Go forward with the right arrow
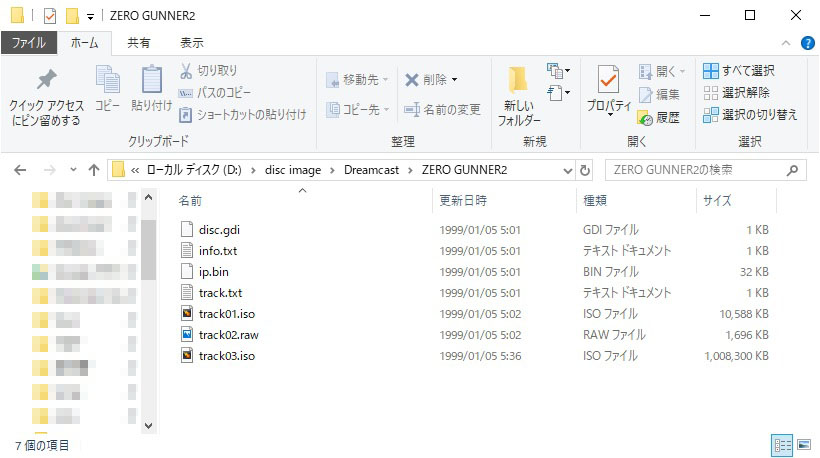The image size is (820, 458). [x=50, y=170]
